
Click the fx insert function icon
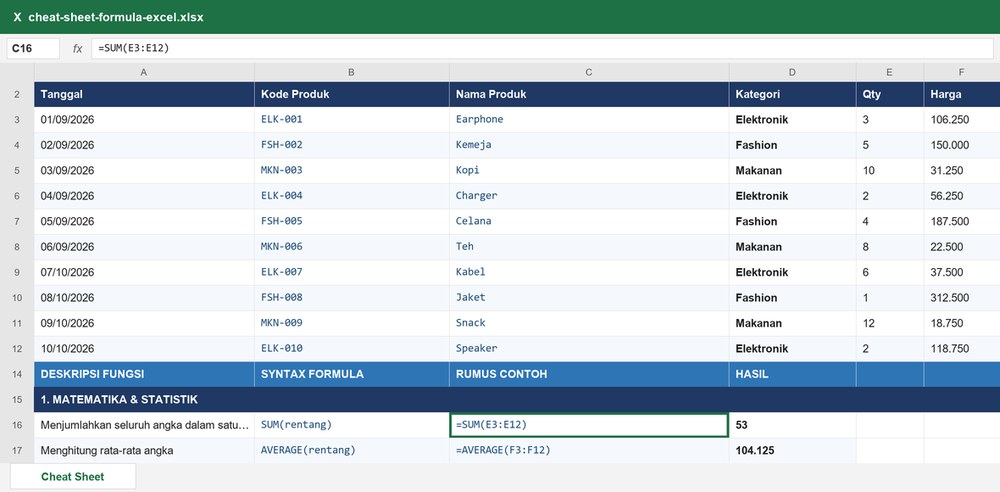[x=77, y=48]
